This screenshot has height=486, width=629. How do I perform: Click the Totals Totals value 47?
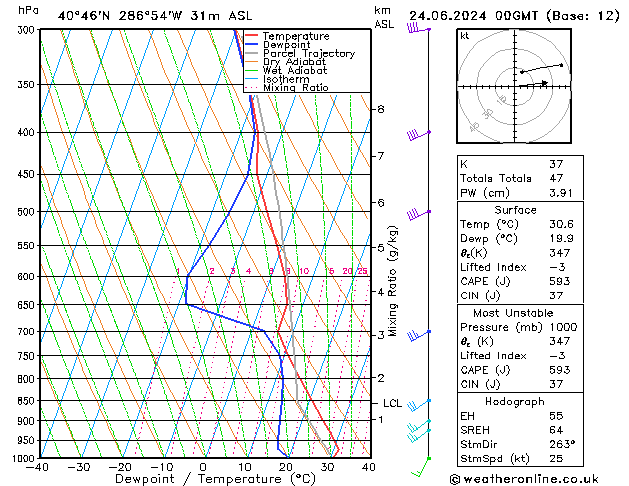coord(556,178)
